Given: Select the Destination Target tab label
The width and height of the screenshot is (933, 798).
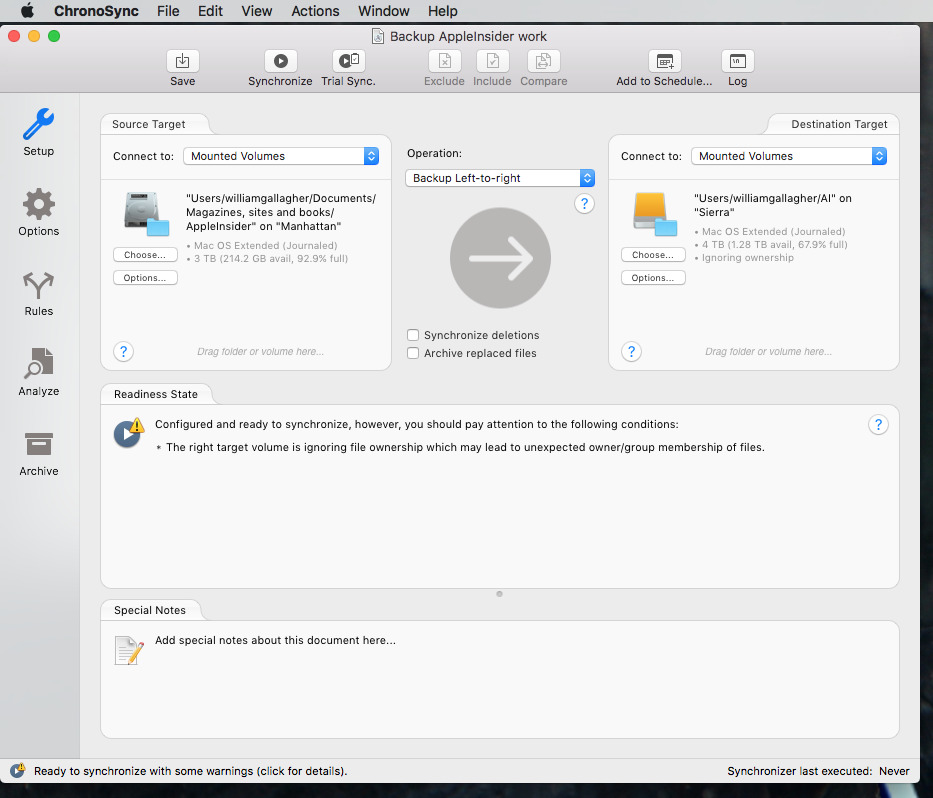Looking at the screenshot, I should point(839,124).
